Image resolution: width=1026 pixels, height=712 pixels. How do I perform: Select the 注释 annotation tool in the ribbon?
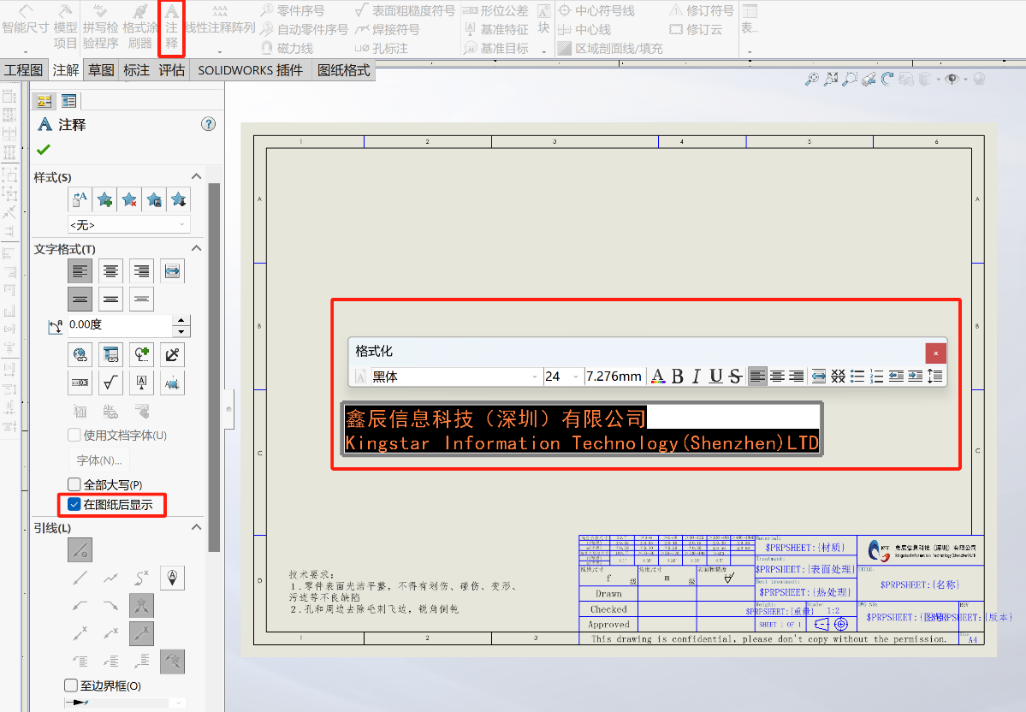(171, 22)
